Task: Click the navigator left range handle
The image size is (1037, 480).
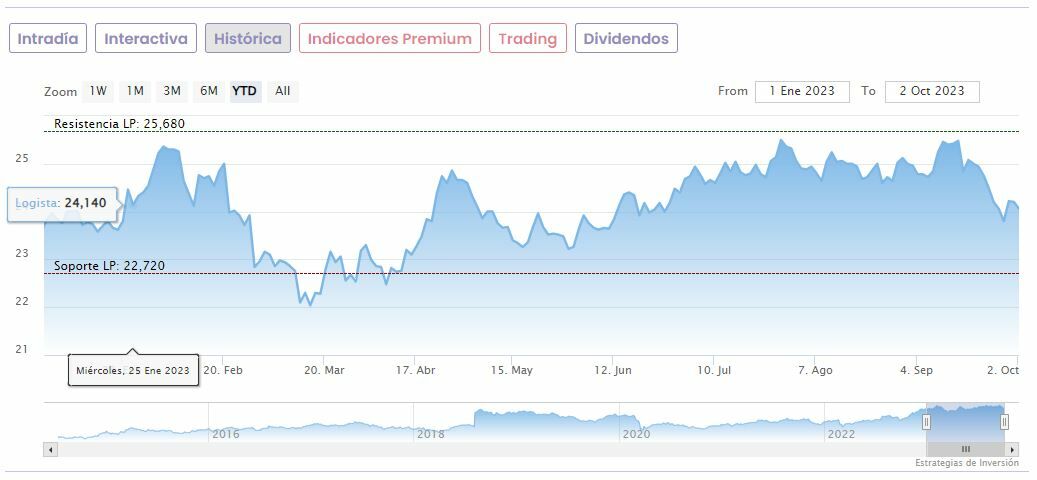Action: coord(926,422)
